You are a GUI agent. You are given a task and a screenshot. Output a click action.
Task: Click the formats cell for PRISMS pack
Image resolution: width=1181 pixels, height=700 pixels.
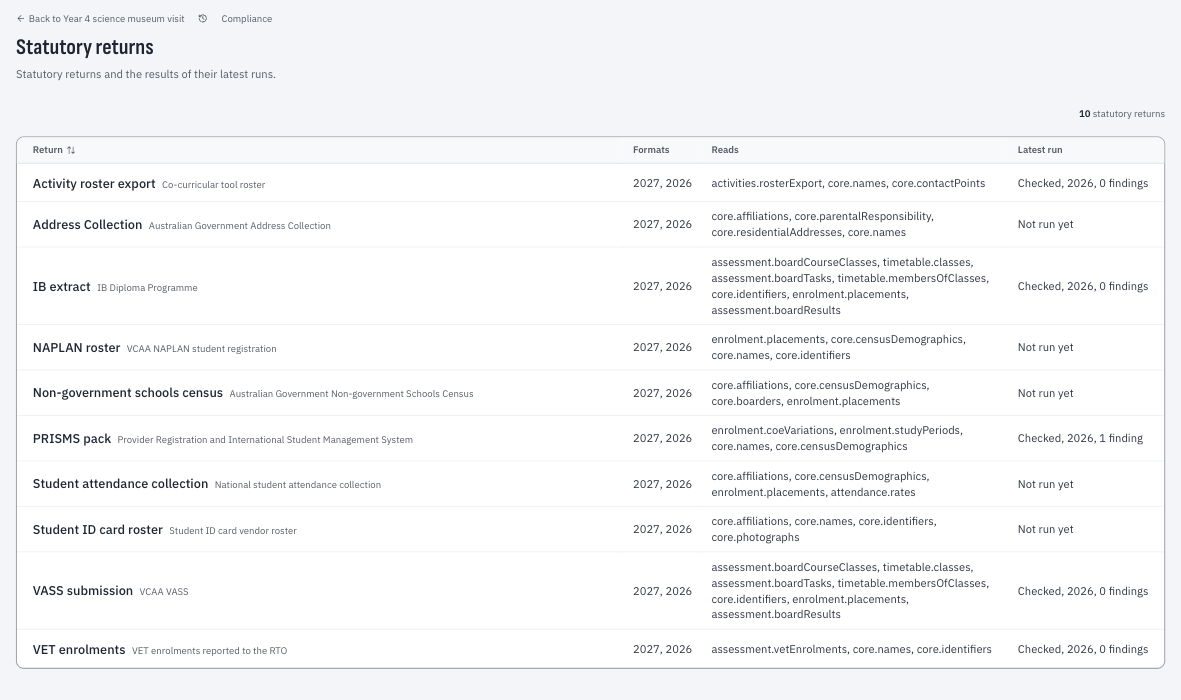tap(662, 439)
